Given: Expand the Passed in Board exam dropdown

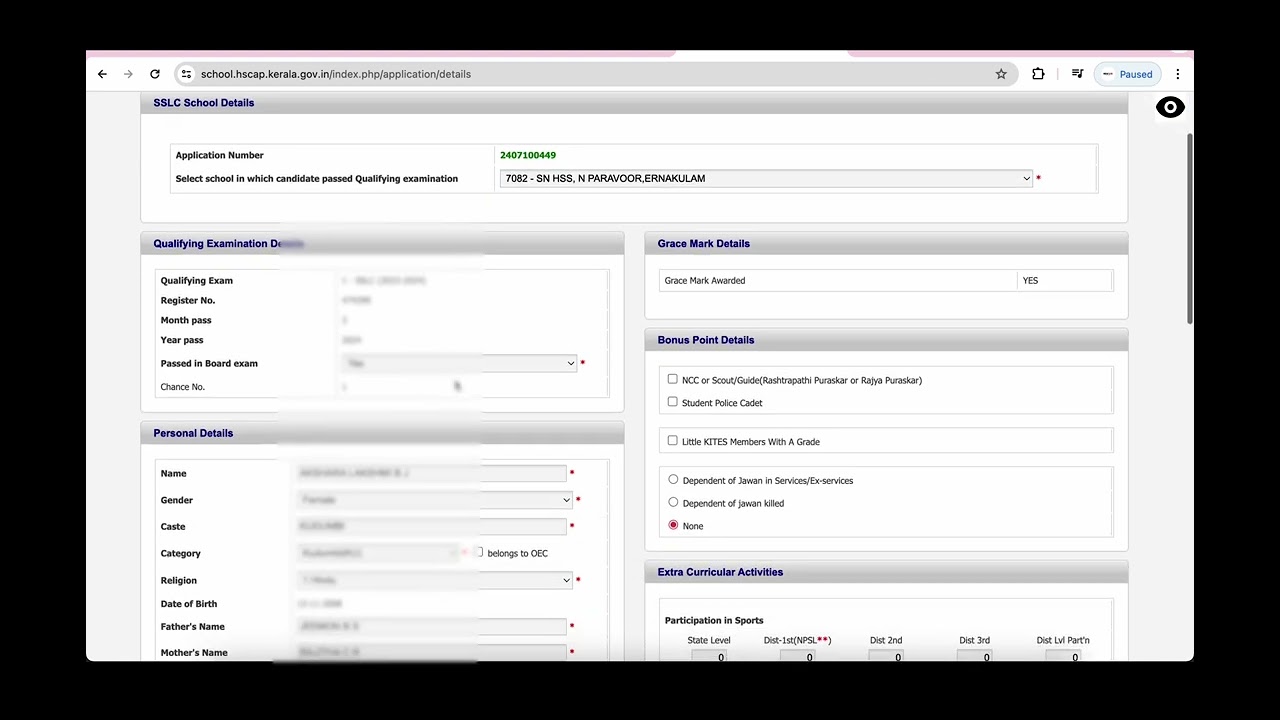Looking at the screenshot, I should coord(459,363).
